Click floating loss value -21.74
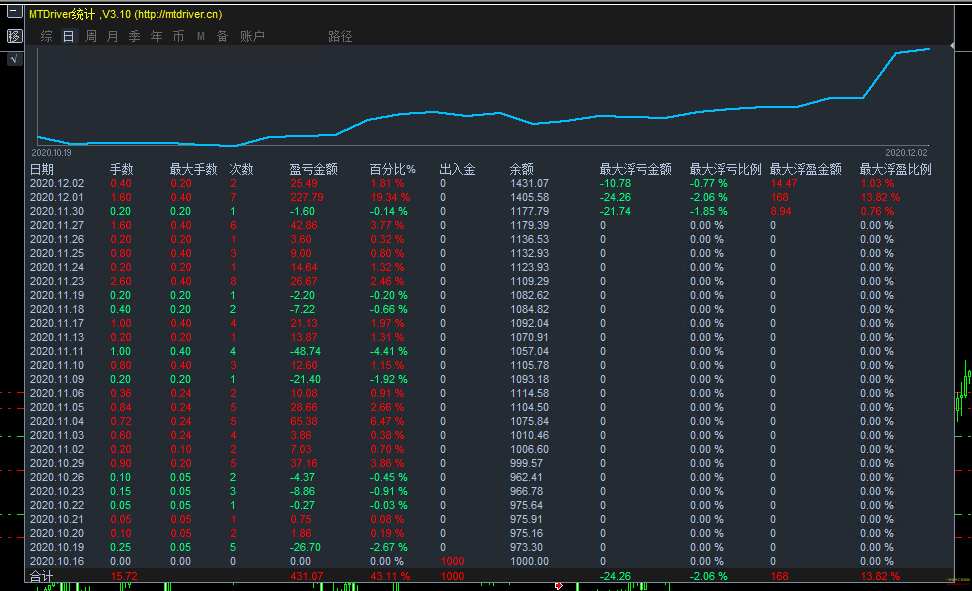 tap(615, 211)
